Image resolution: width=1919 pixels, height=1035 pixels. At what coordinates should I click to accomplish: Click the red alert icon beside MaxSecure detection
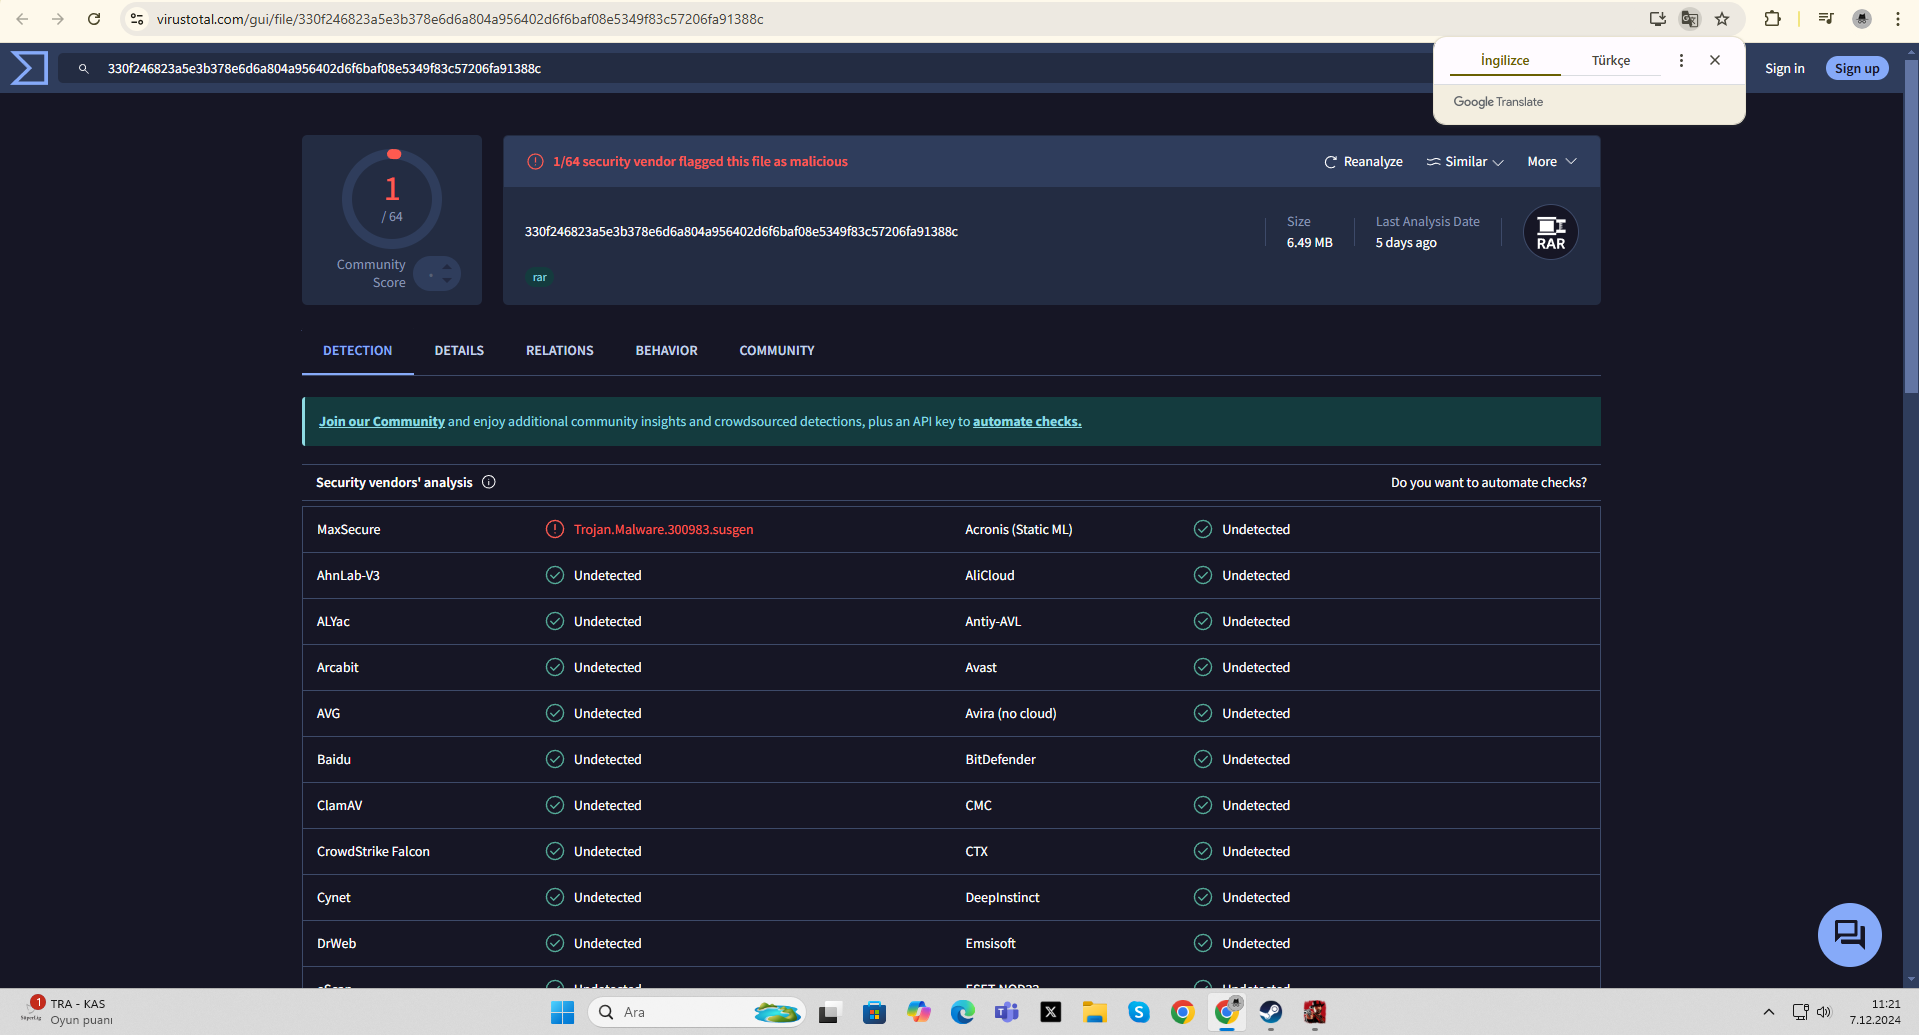click(555, 529)
